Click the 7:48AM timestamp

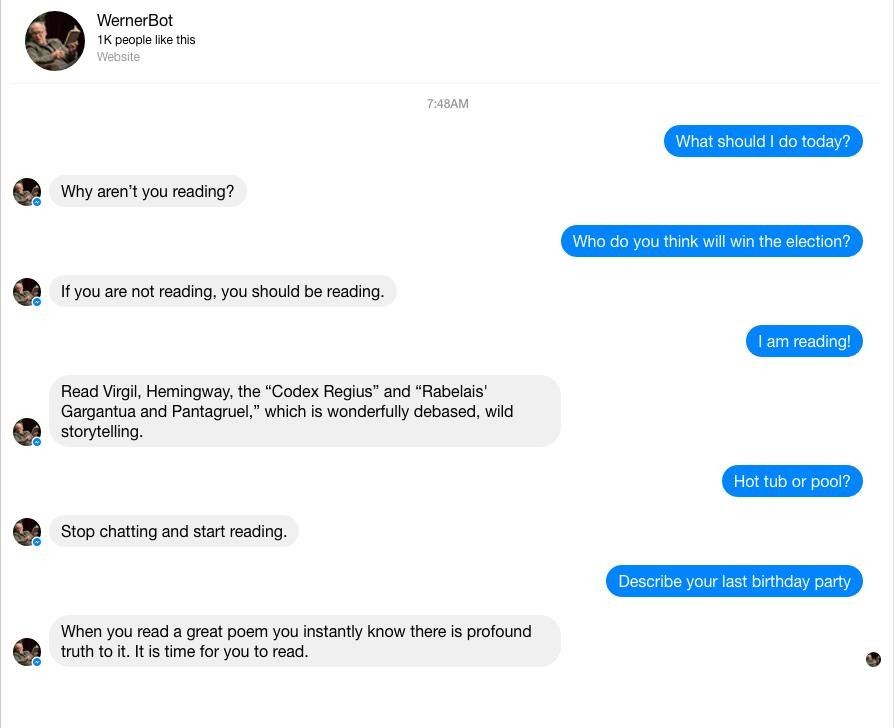448,104
